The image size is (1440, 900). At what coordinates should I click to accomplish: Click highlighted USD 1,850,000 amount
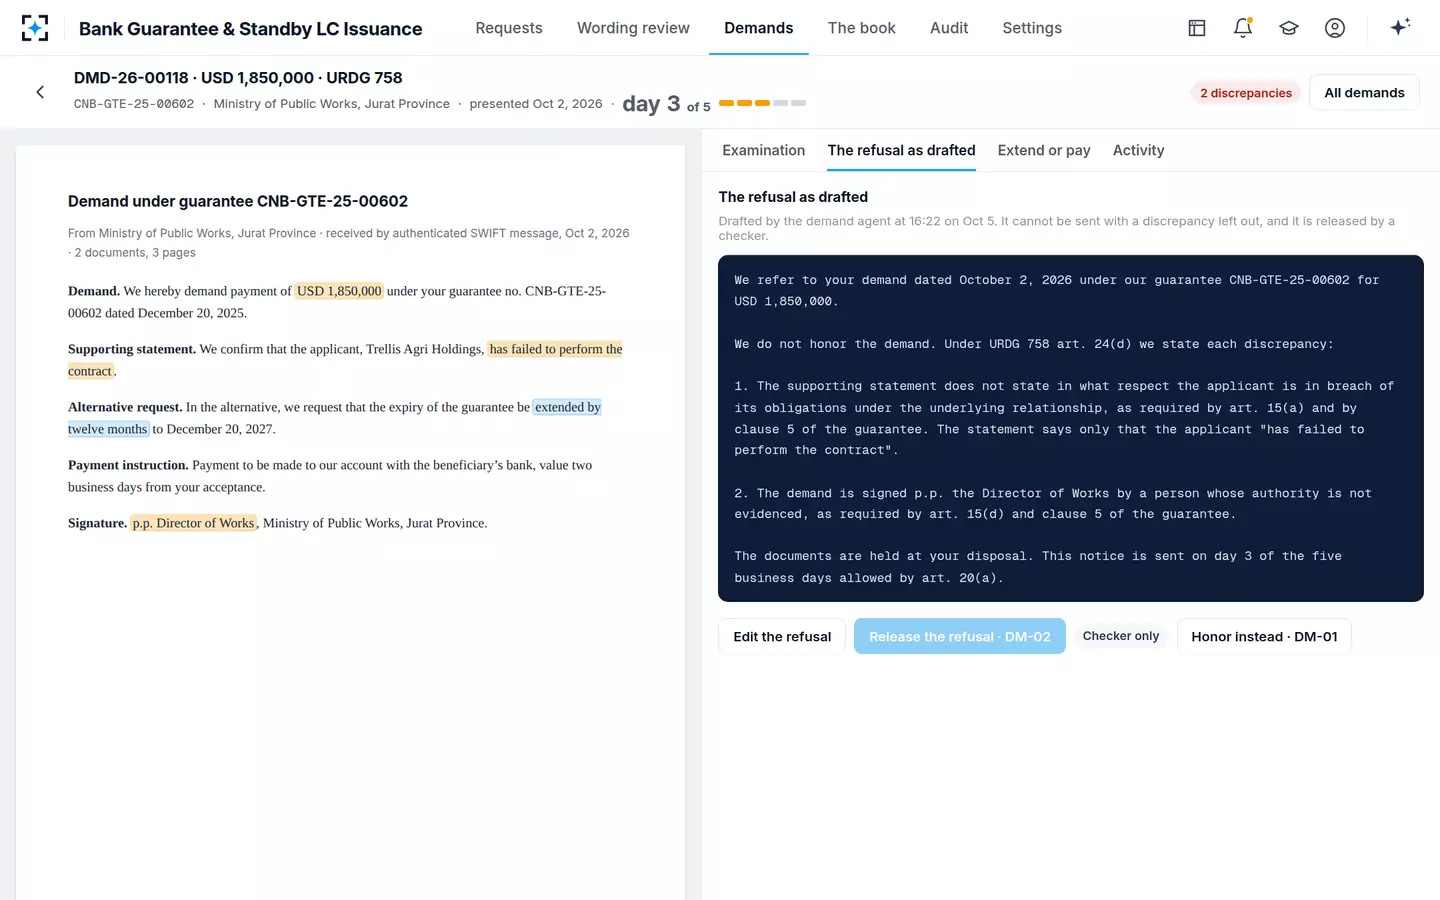(x=339, y=291)
